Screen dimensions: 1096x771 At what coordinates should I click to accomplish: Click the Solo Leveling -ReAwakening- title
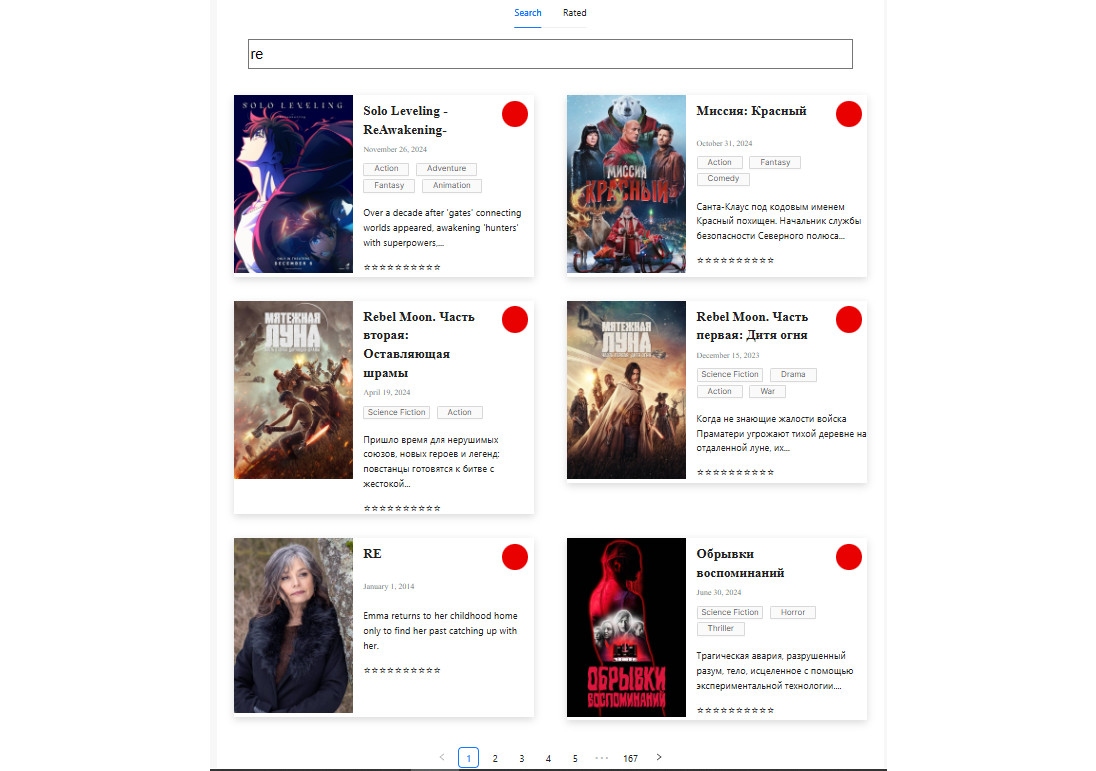(405, 120)
